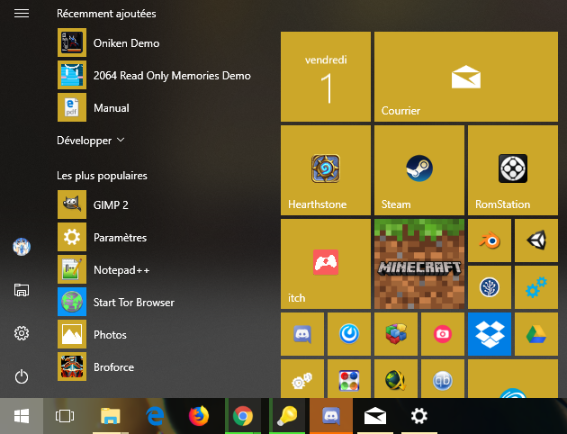The image size is (567, 434).
Task: Click the "Récemment ajoutées" heading
Action: tap(106, 14)
